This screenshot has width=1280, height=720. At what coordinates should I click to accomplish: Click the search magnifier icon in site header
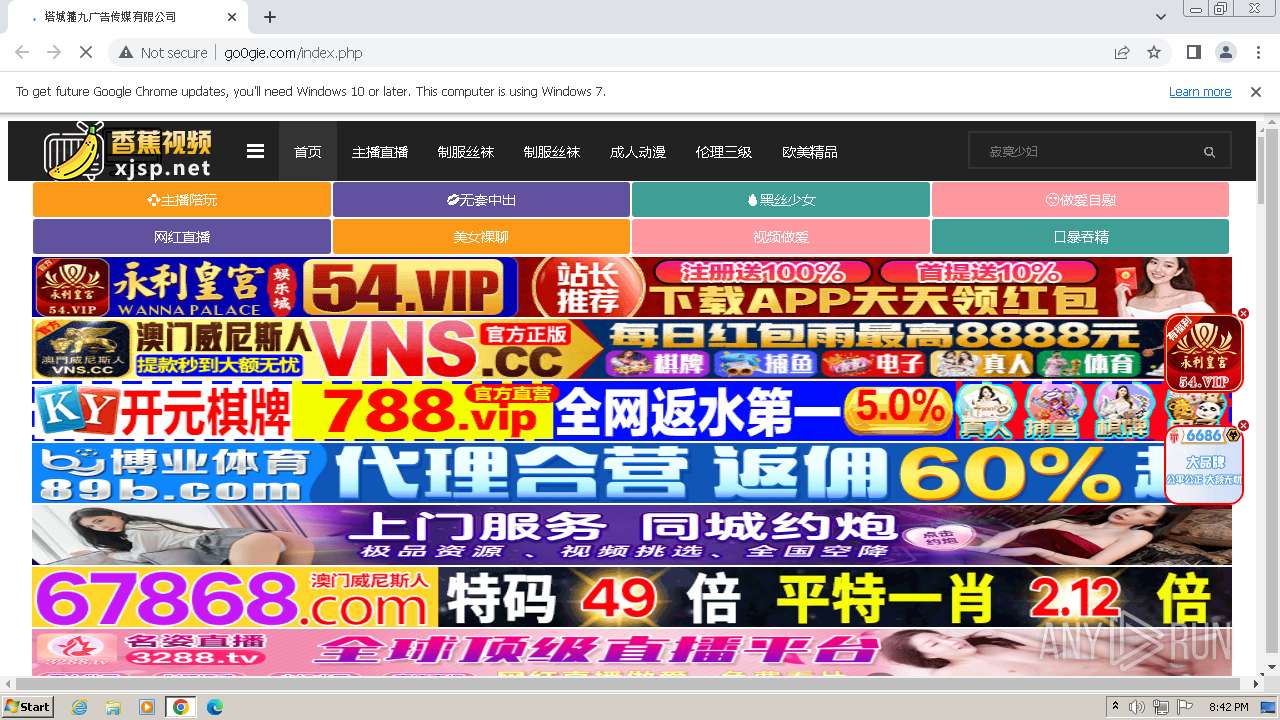pos(1209,152)
